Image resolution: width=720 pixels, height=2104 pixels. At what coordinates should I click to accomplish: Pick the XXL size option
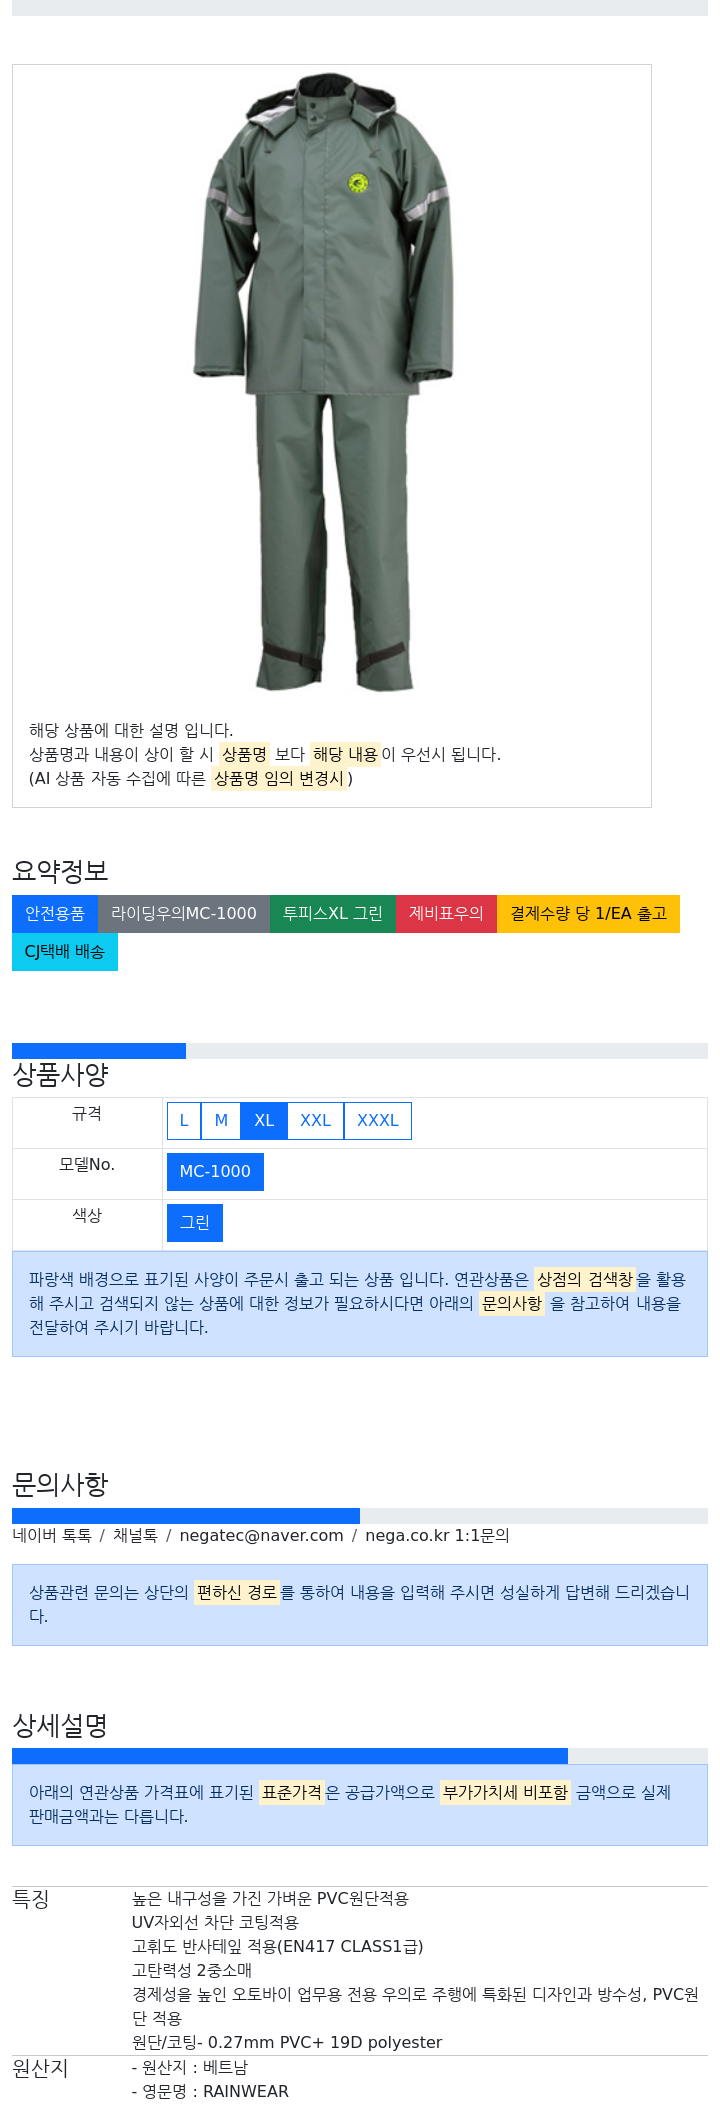click(x=315, y=1121)
